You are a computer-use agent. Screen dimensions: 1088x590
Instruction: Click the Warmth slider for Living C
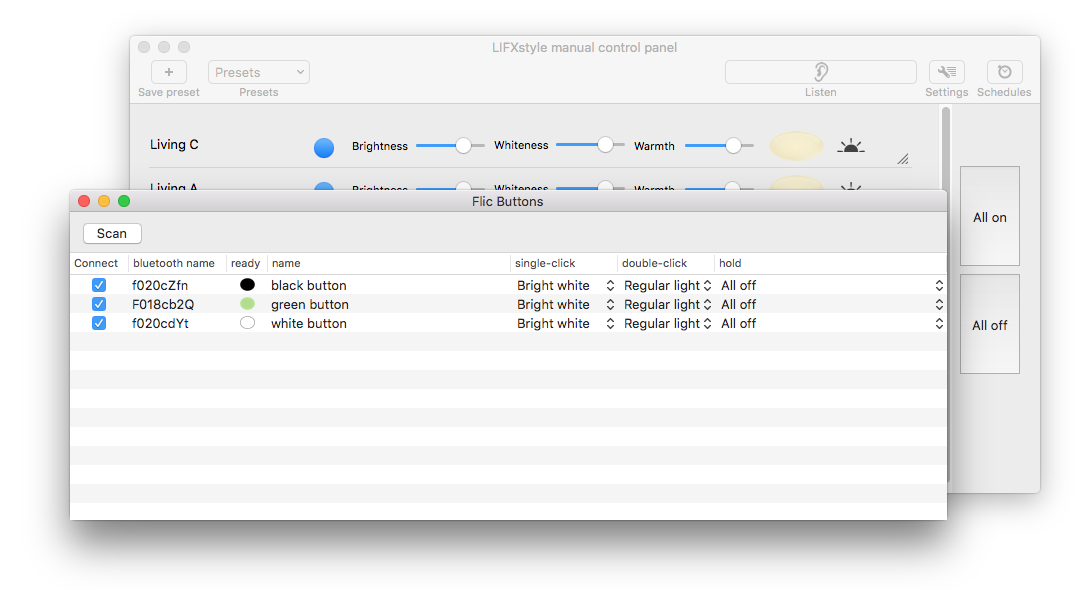click(x=719, y=146)
